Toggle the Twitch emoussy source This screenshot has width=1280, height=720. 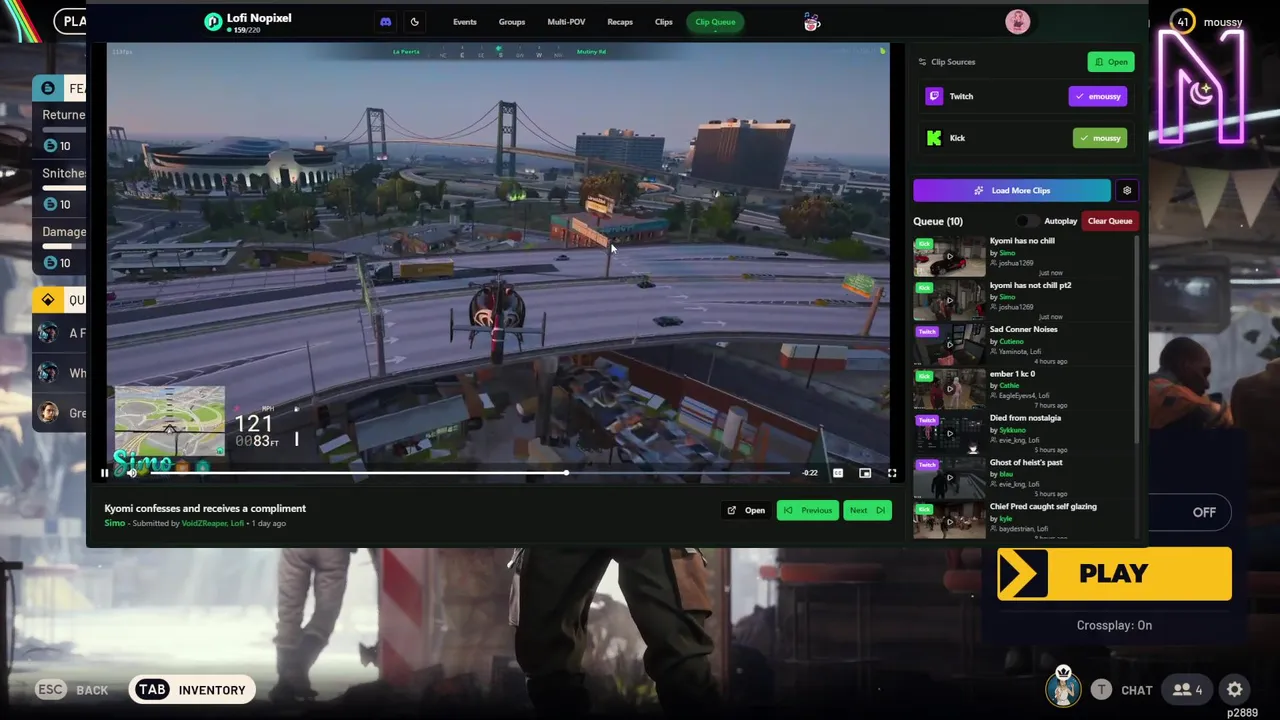tap(1098, 96)
